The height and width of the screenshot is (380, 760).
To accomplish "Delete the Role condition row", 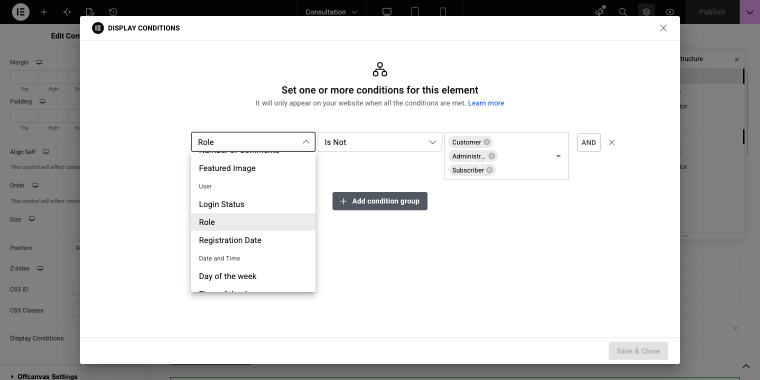I will pyautogui.click(x=612, y=142).
